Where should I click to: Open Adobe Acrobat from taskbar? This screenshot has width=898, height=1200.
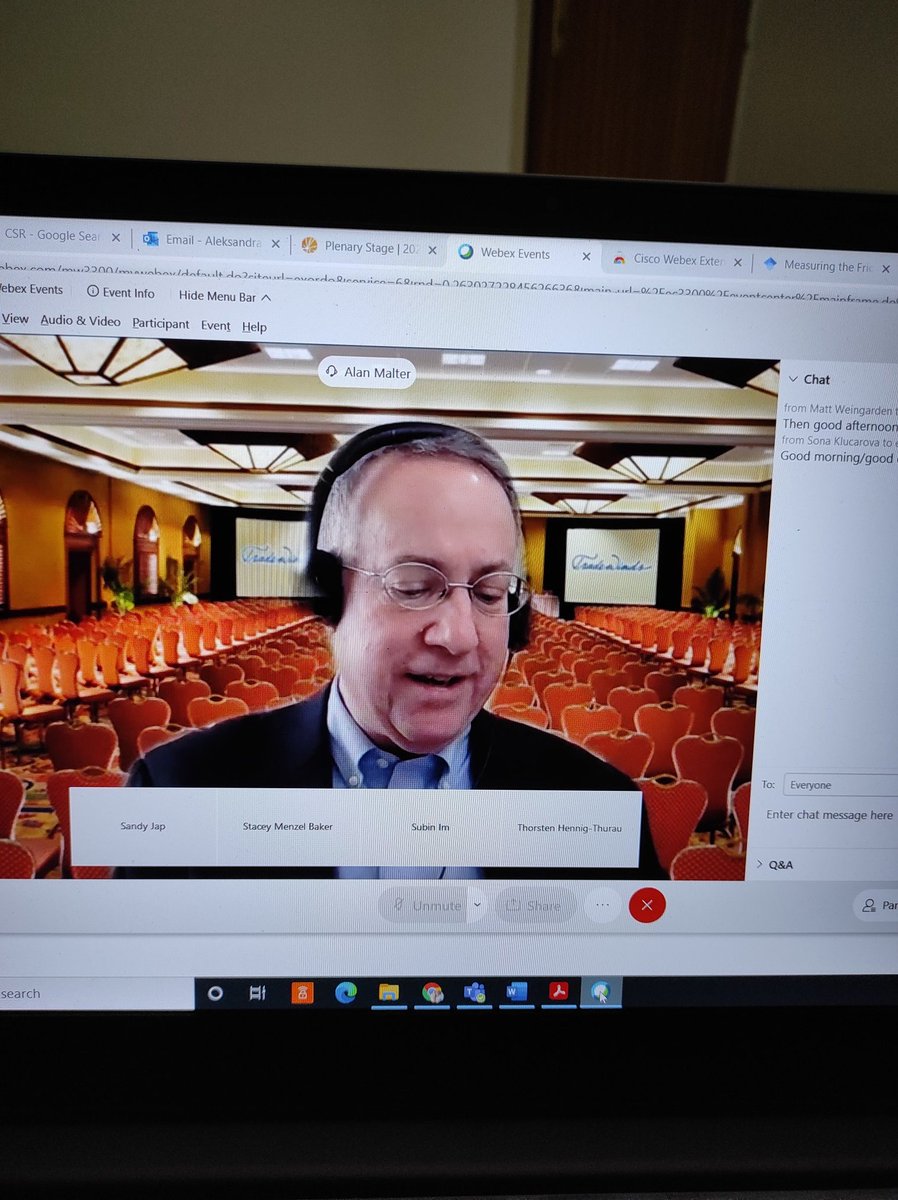(x=557, y=992)
